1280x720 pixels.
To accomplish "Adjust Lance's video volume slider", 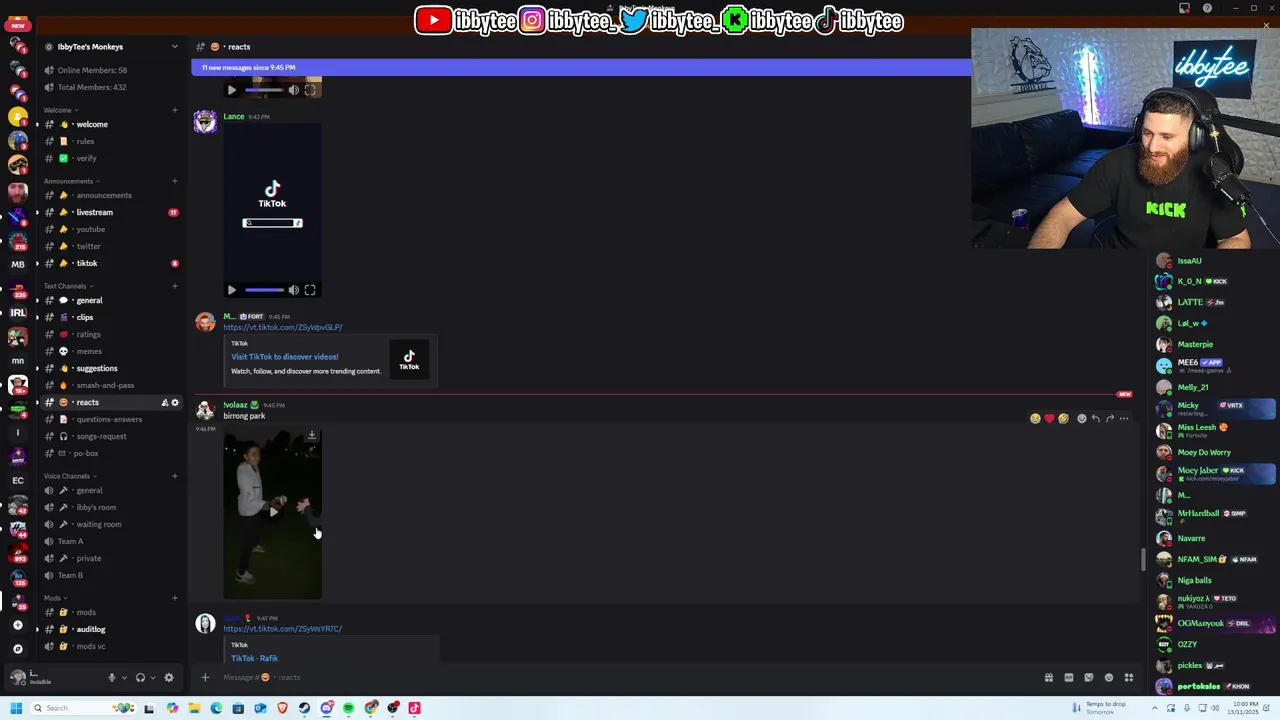I will (x=264, y=290).
